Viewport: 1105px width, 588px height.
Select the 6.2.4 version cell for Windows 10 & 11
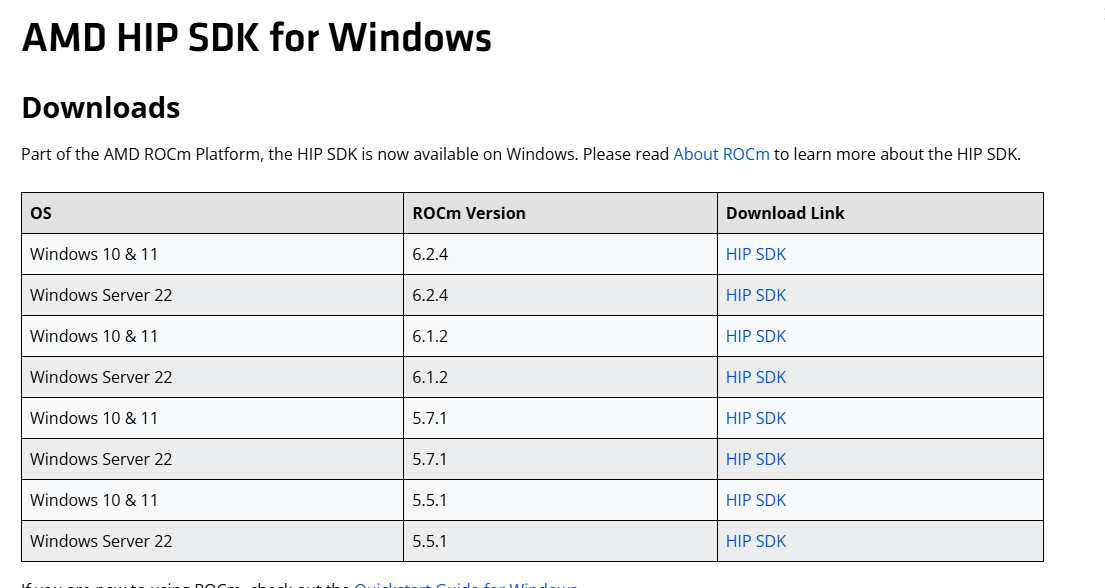pyautogui.click(x=430, y=254)
